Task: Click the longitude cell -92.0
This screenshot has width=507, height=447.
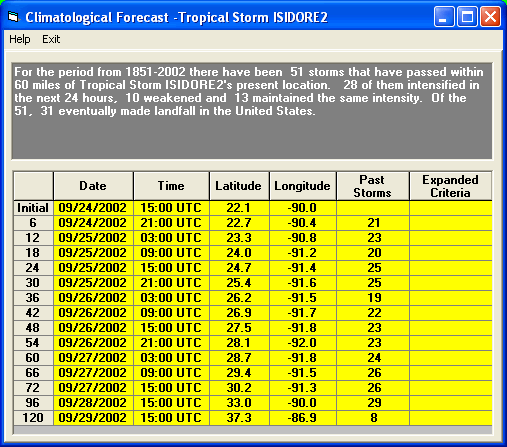Action: point(303,343)
